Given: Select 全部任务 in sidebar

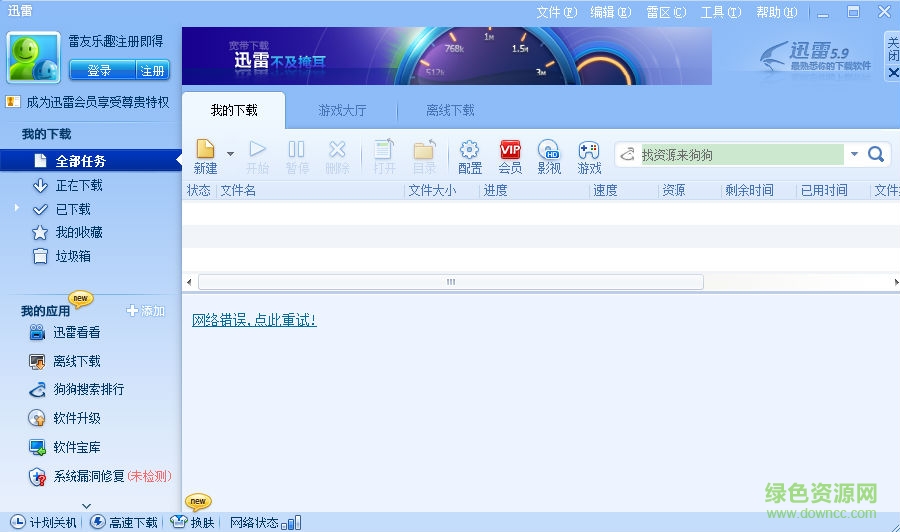Looking at the screenshot, I should click(91, 161).
